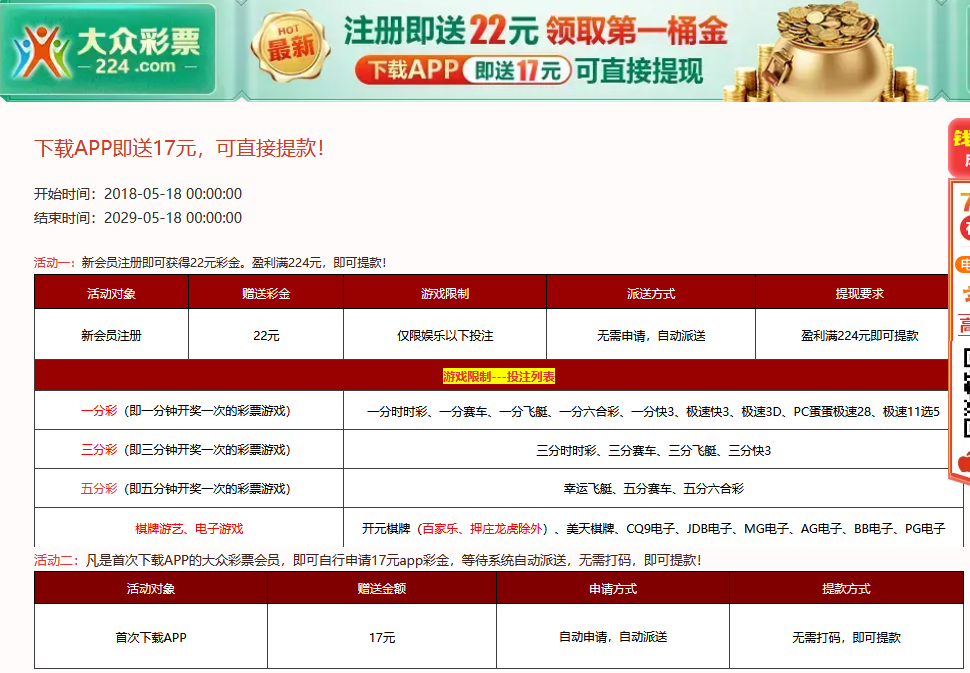Screen dimensions: 970x673
Task: Click the red 棋牌游艺、电子游戏 label
Action: (x=189, y=529)
